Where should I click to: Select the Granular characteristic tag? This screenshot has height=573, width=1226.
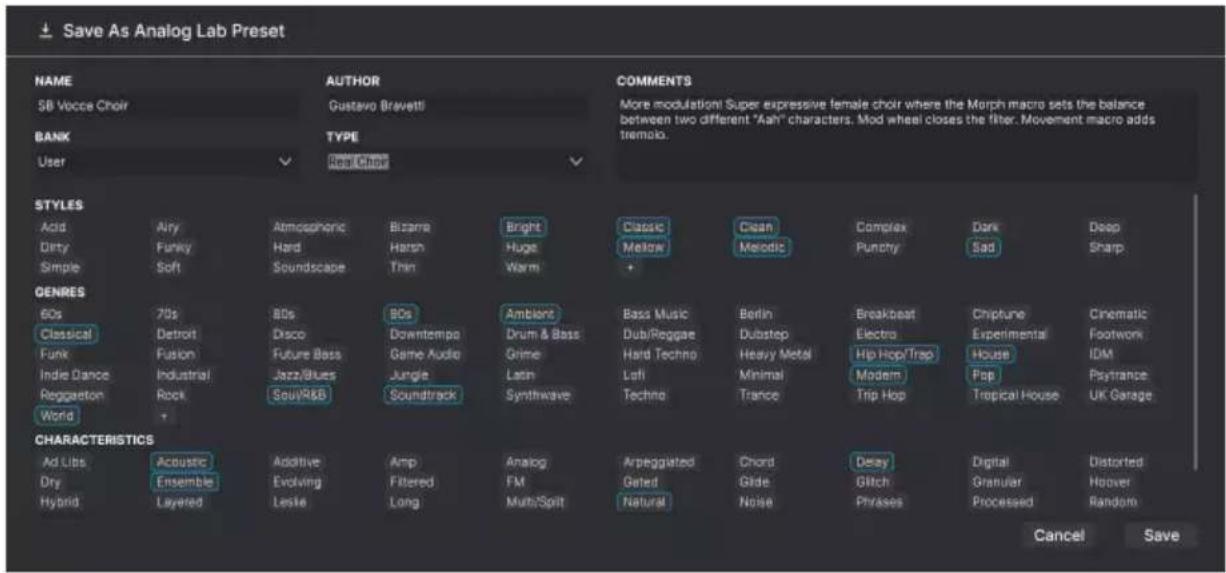[996, 482]
